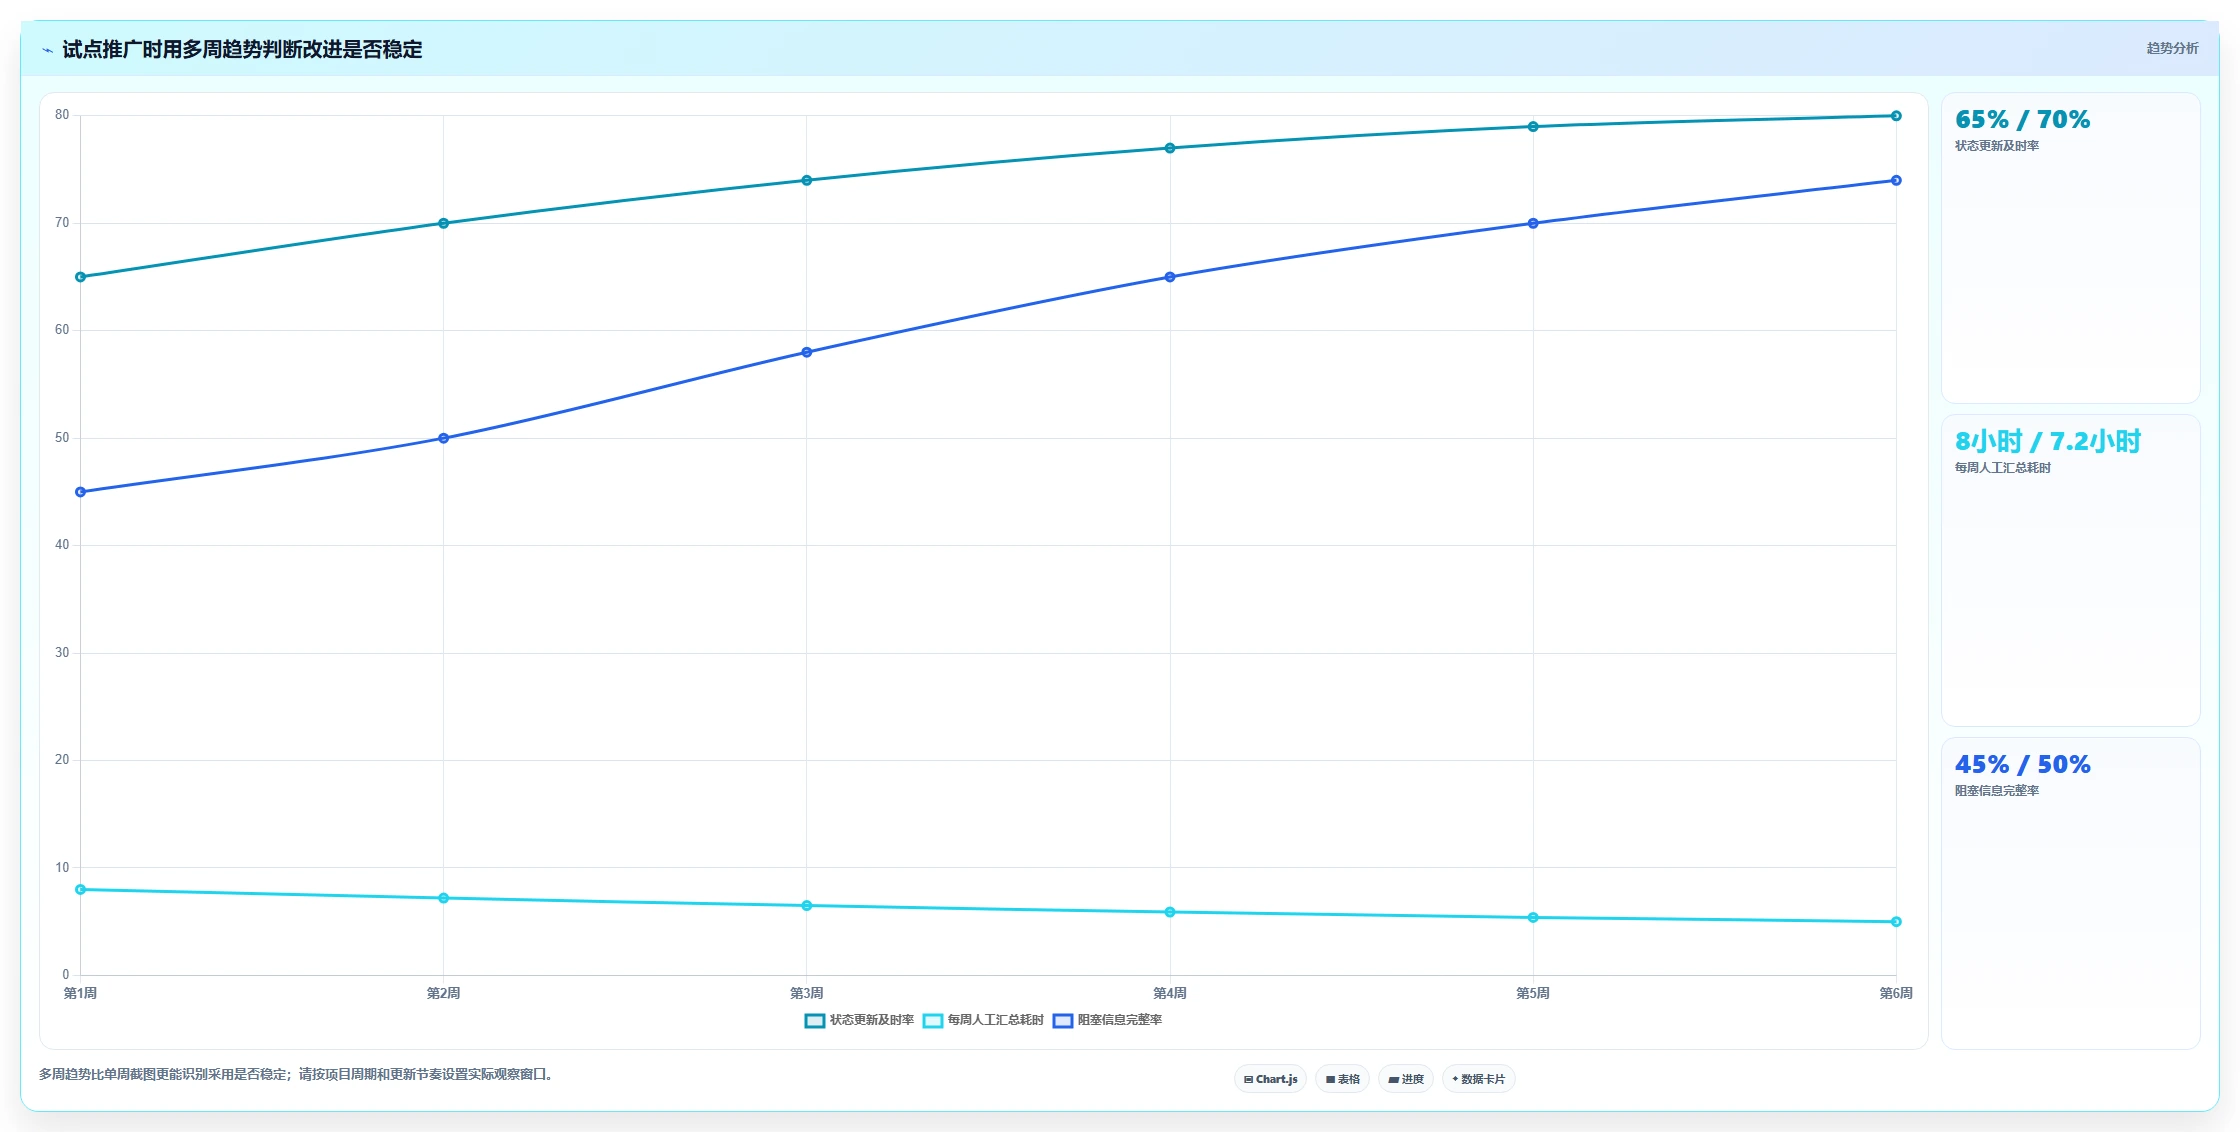Screen dimensions: 2240x1132
Task: Click the 状态更新及时率 point at 第5周
Action: 1533,127
